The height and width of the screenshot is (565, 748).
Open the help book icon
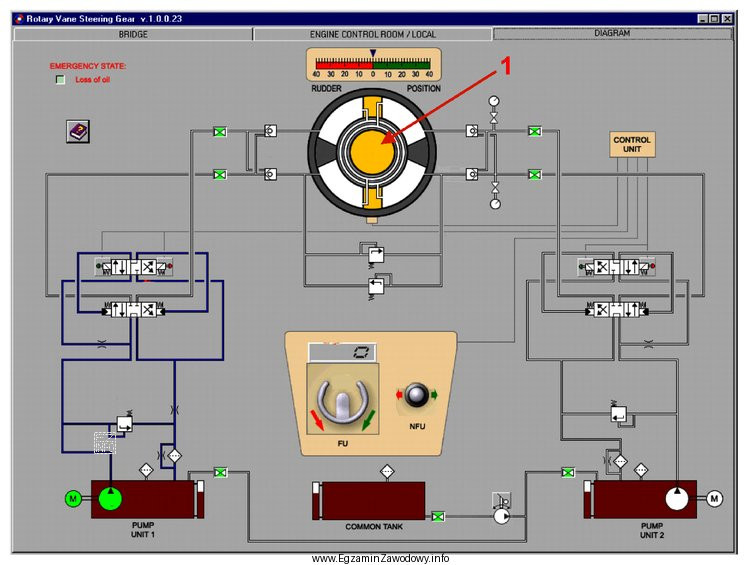tap(78, 131)
